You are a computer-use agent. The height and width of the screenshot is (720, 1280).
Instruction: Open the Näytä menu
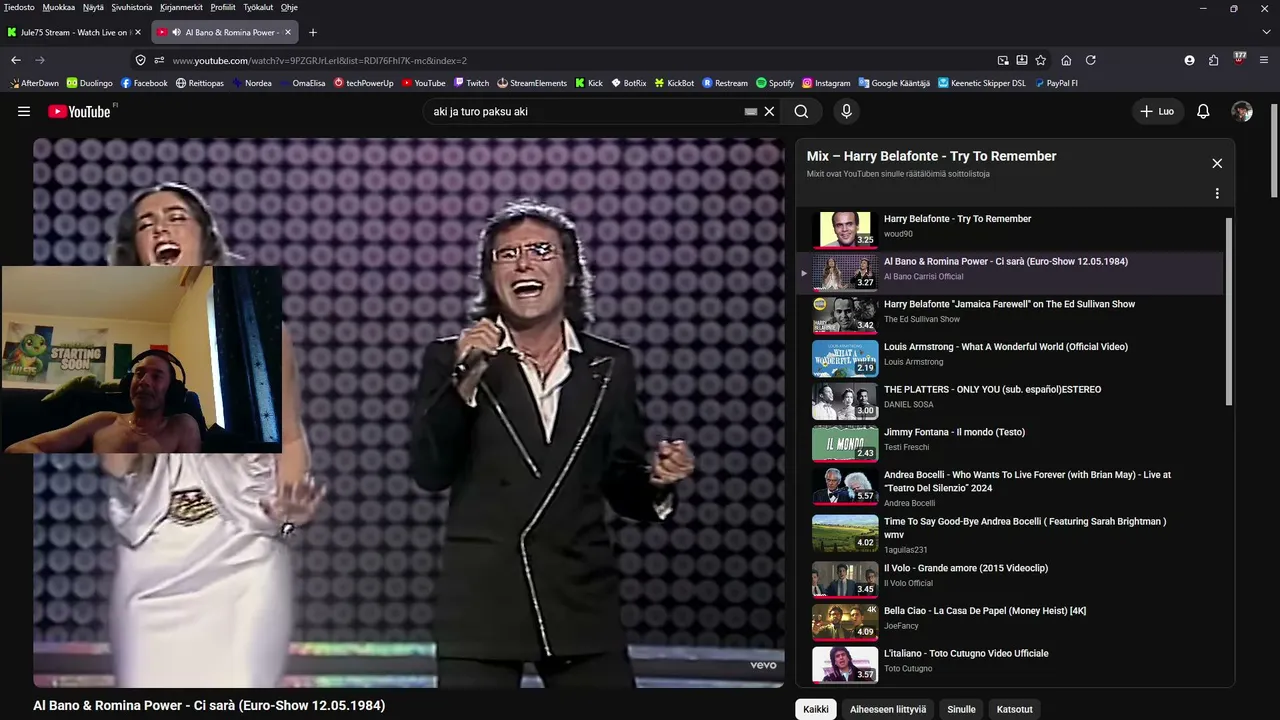pyautogui.click(x=93, y=7)
